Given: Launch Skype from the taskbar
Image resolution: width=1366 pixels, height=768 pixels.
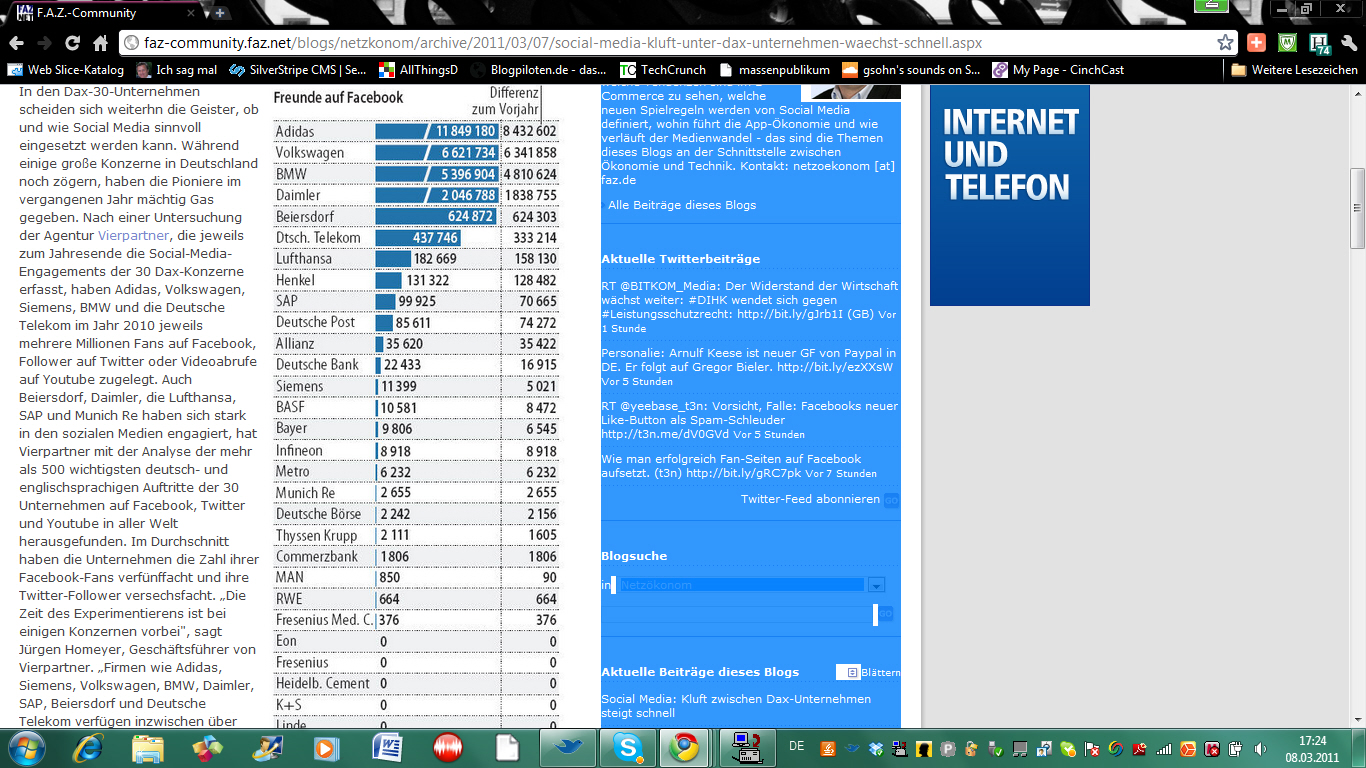Looking at the screenshot, I should coord(628,747).
